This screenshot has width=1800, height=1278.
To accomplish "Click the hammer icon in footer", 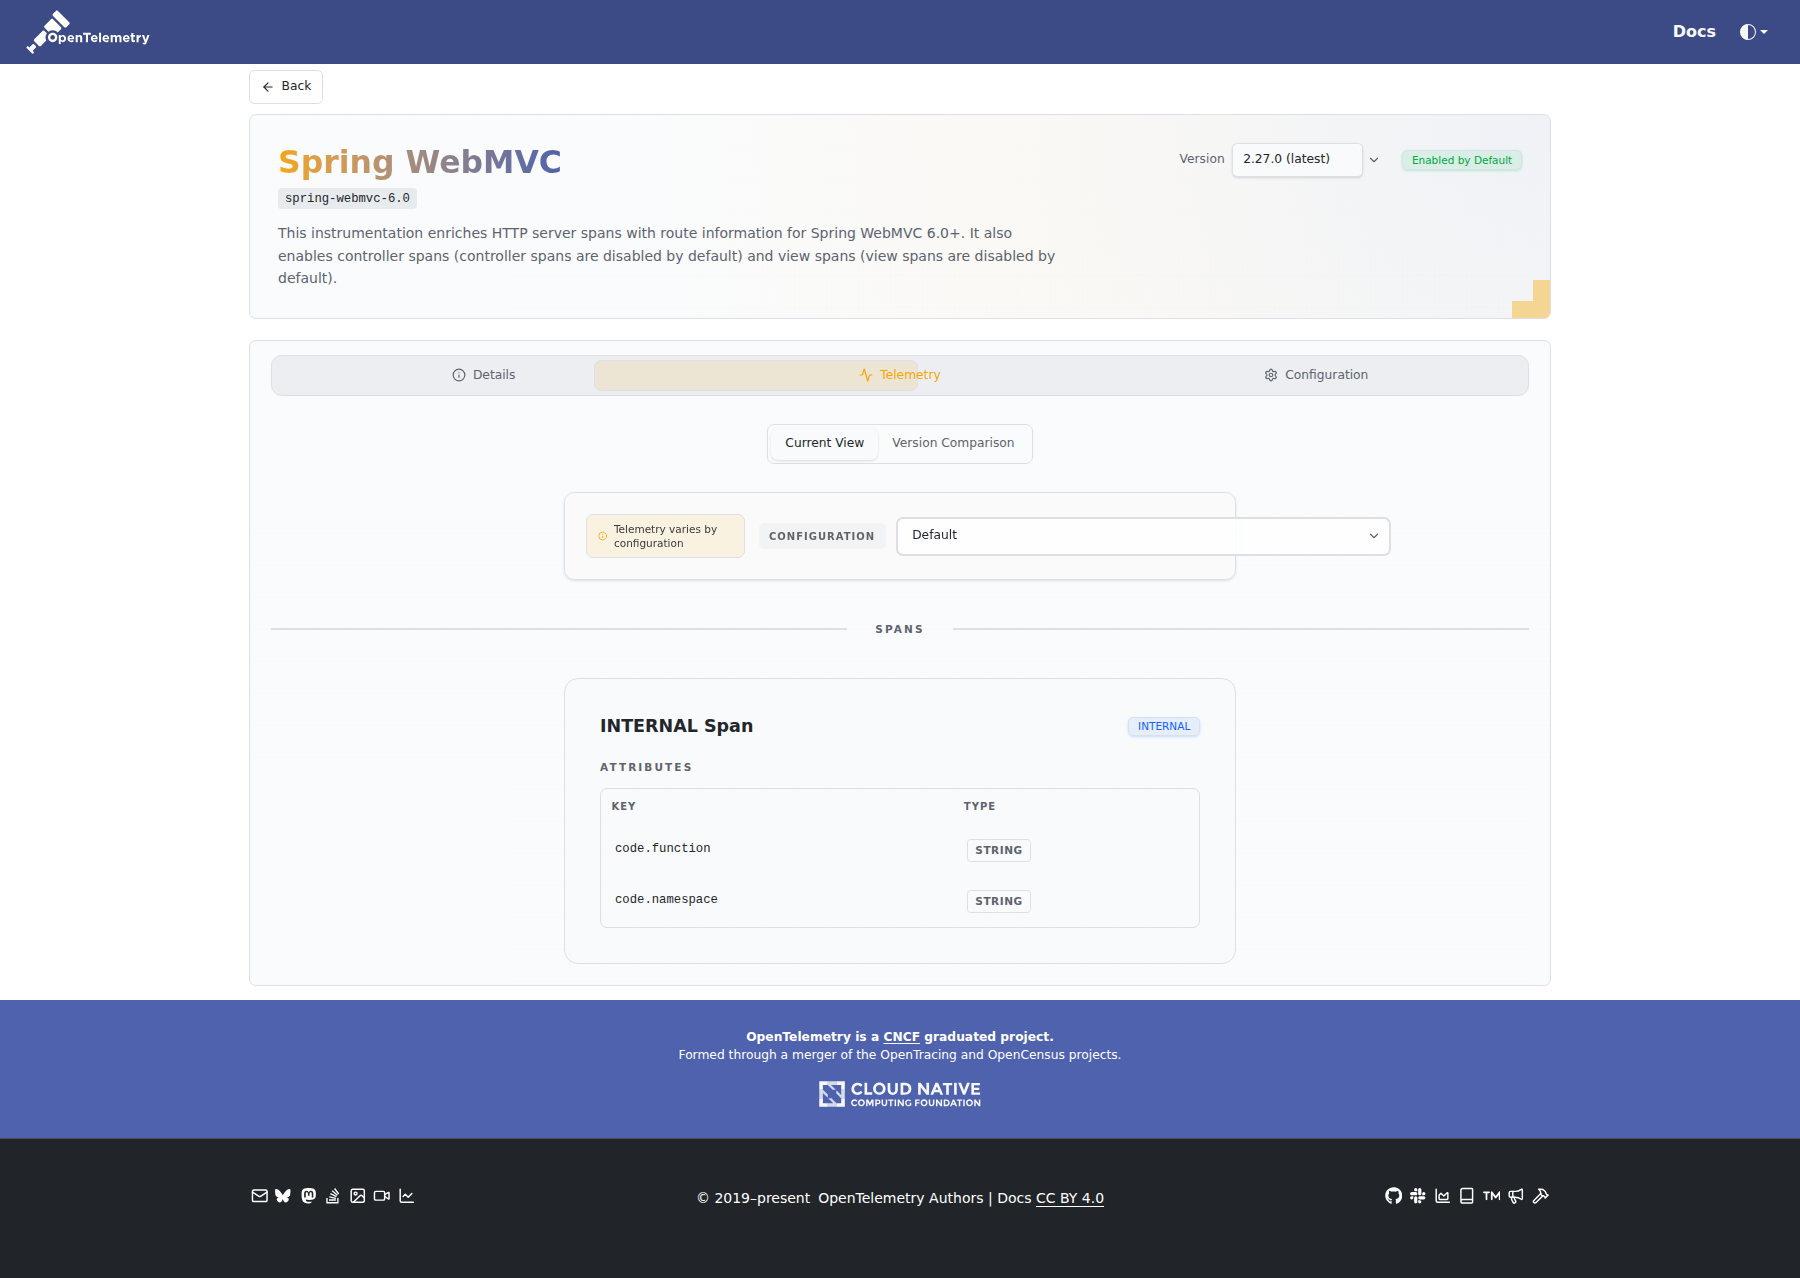I will (x=1541, y=1196).
